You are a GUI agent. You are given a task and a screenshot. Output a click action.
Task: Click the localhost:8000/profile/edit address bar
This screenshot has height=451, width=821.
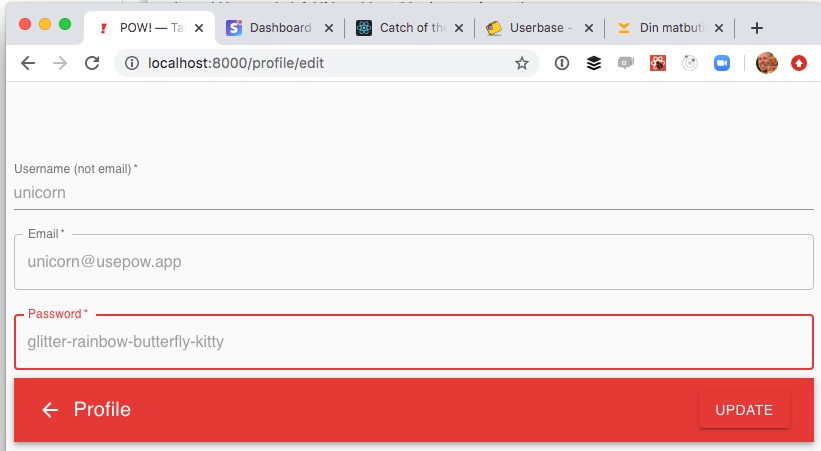pyautogui.click(x=325, y=63)
